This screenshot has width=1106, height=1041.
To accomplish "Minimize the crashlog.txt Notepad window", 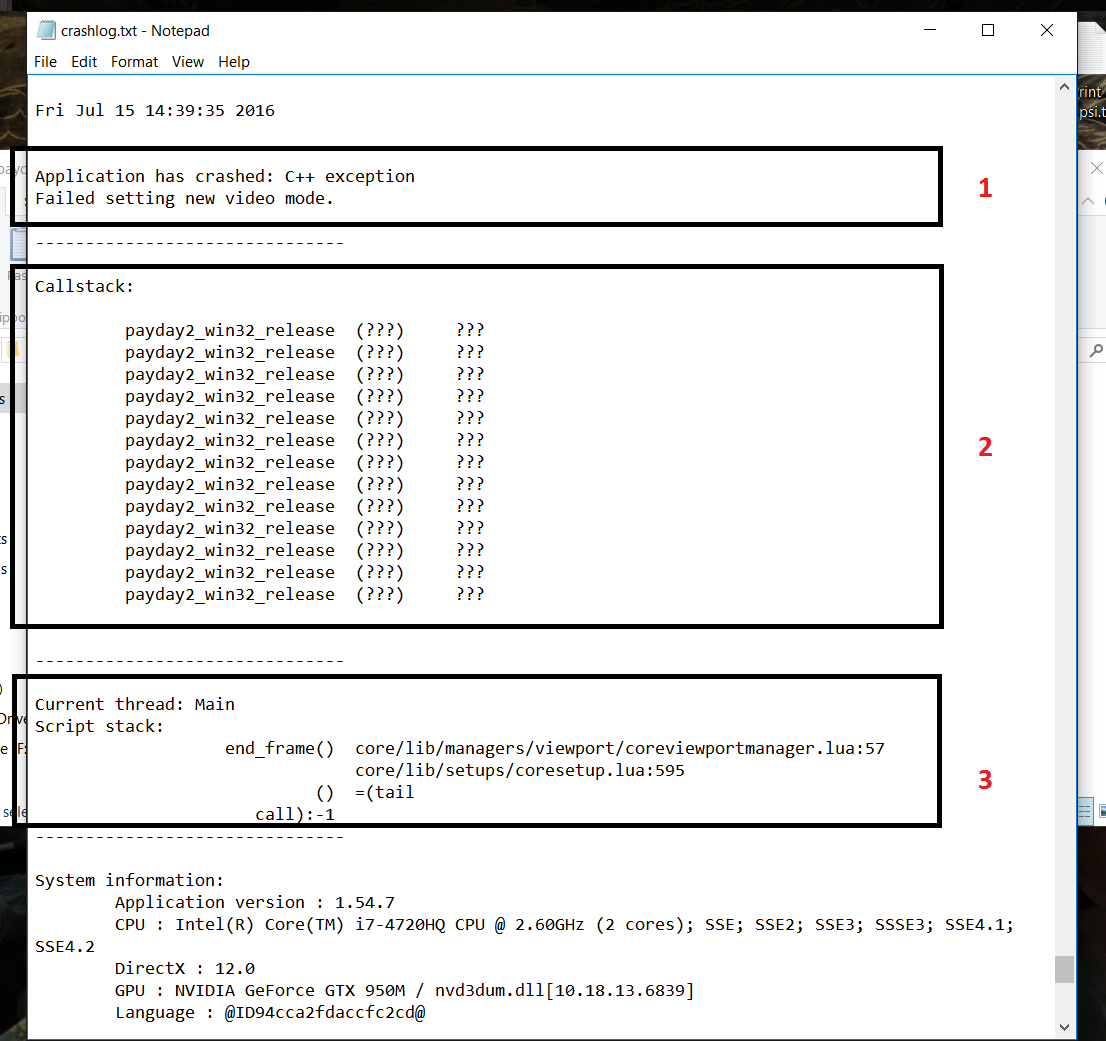I will pyautogui.click(x=930, y=30).
